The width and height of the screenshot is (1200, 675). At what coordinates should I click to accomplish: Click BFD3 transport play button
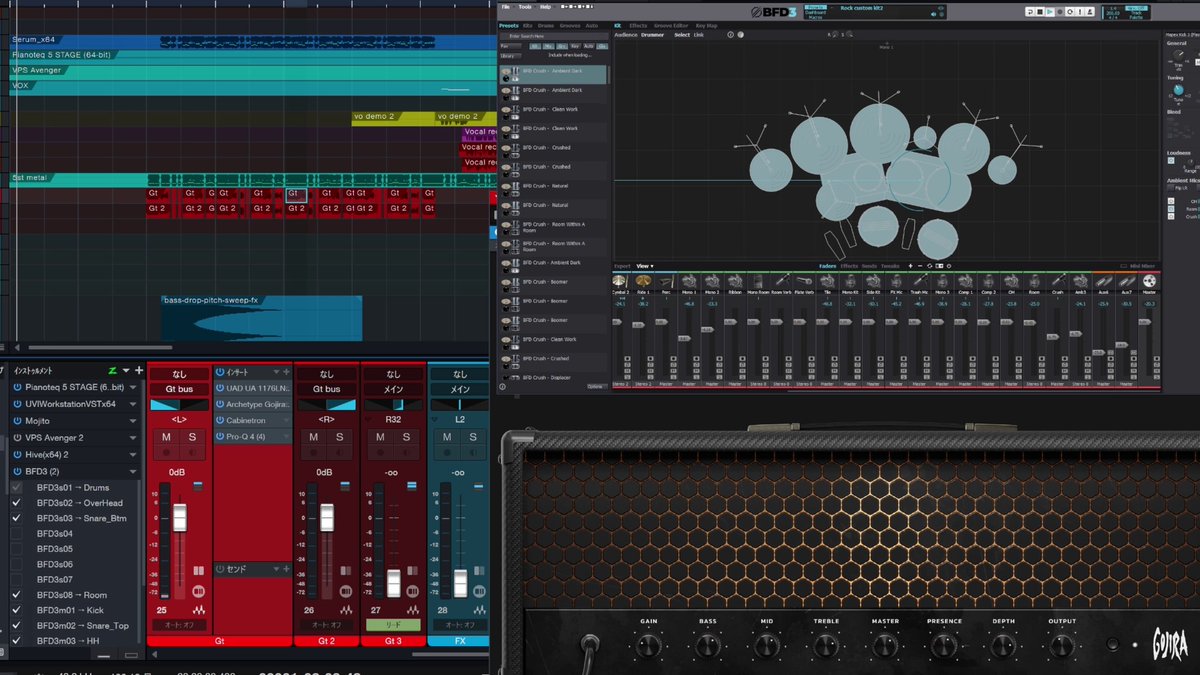click(1048, 12)
